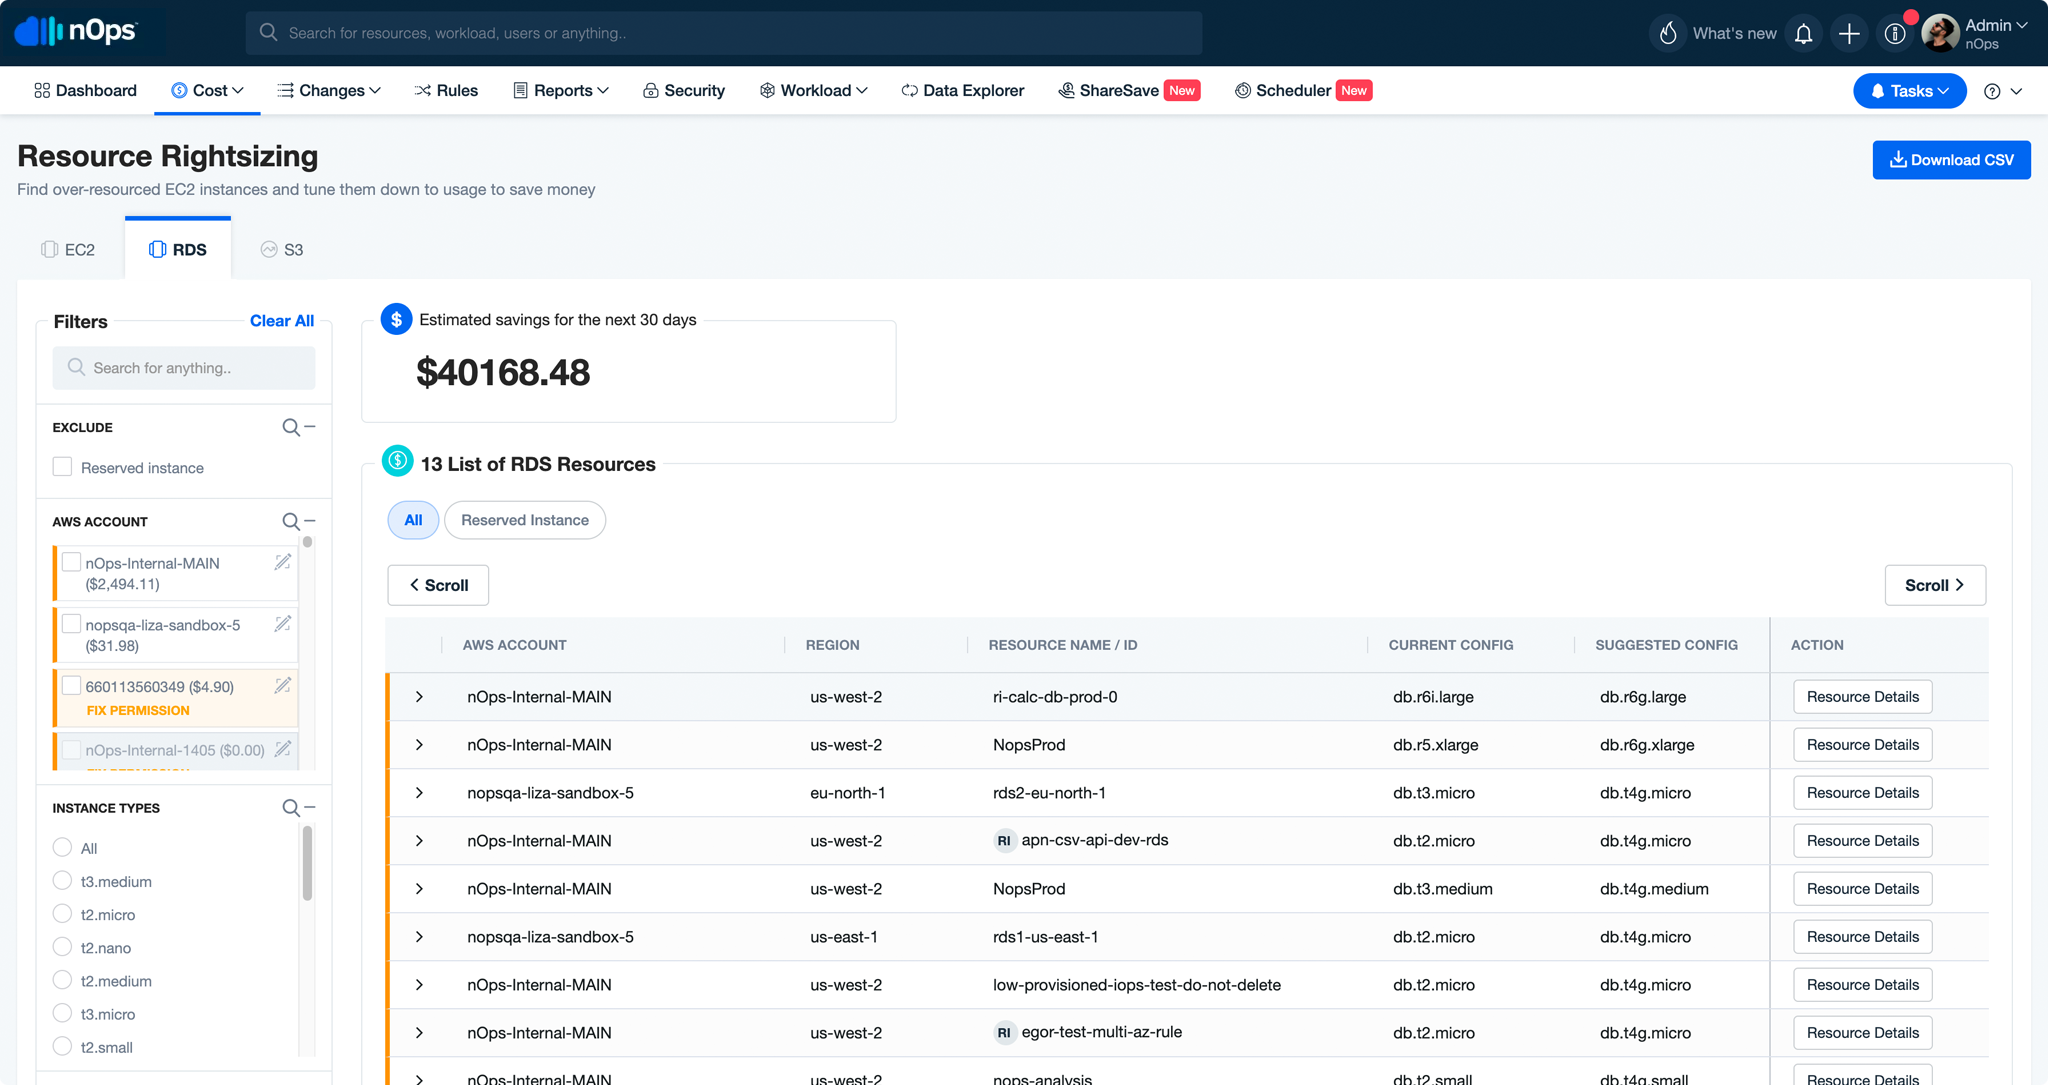Click the What's new flame icon
Screen dimensions: 2048x1085
point(1667,32)
